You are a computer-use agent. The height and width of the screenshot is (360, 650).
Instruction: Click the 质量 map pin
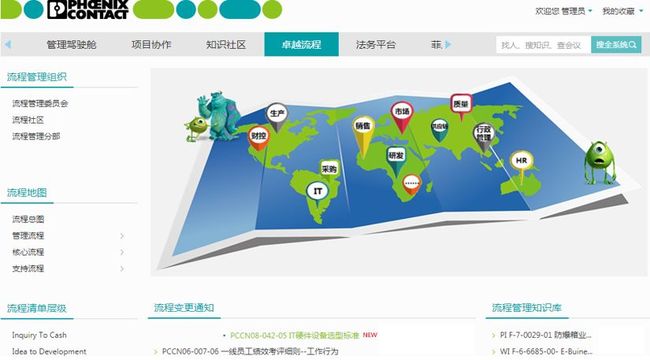tap(461, 106)
